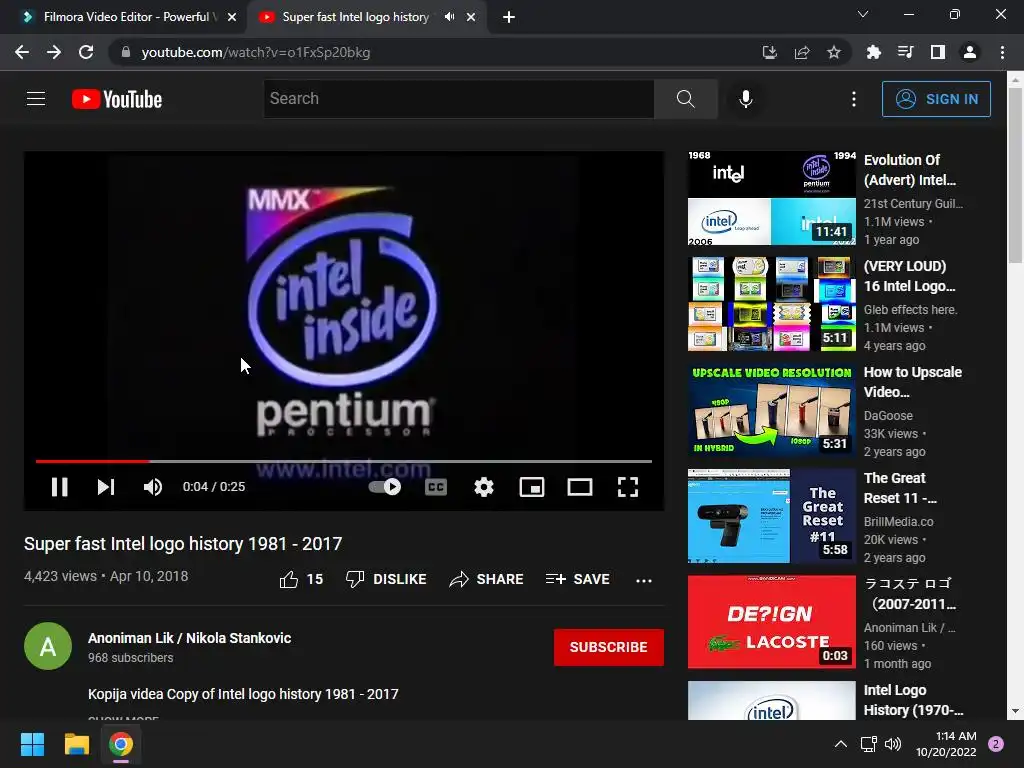Open more actions ellipsis under video
This screenshot has height=768, width=1024.
(644, 580)
